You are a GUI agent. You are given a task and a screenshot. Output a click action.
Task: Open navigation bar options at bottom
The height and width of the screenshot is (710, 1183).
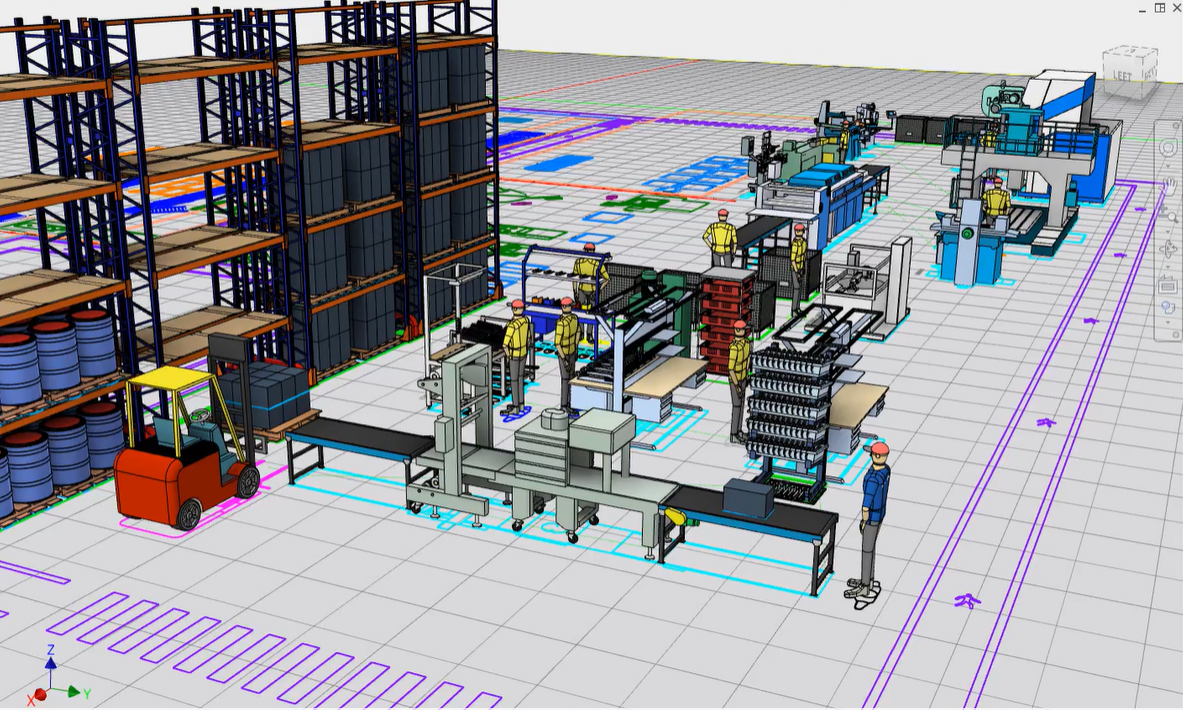pyautogui.click(x=1175, y=334)
